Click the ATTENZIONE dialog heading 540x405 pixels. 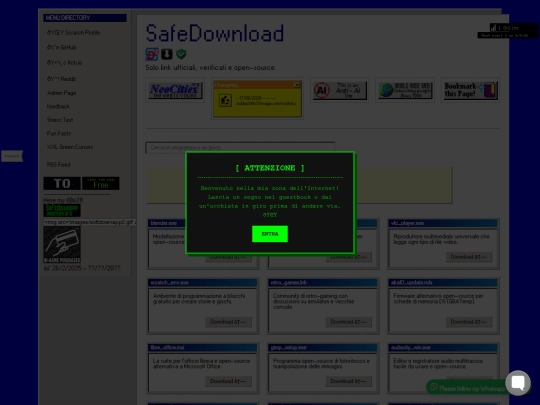270,168
